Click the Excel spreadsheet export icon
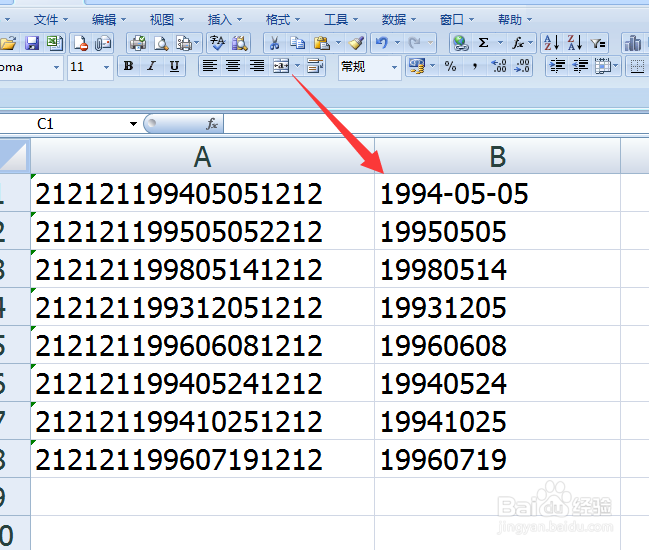This screenshot has height=550, width=649. pos(54,43)
